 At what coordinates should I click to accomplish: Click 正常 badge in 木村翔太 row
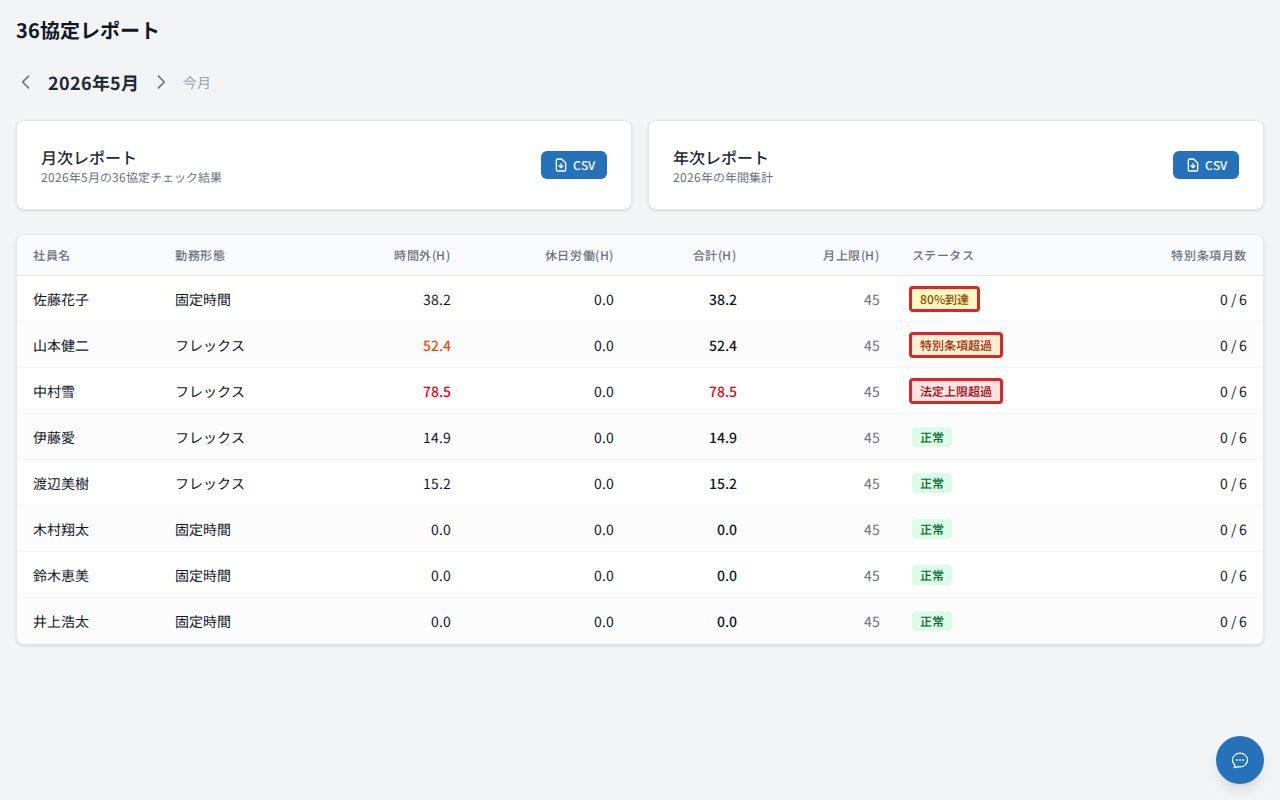pyautogui.click(x=932, y=529)
